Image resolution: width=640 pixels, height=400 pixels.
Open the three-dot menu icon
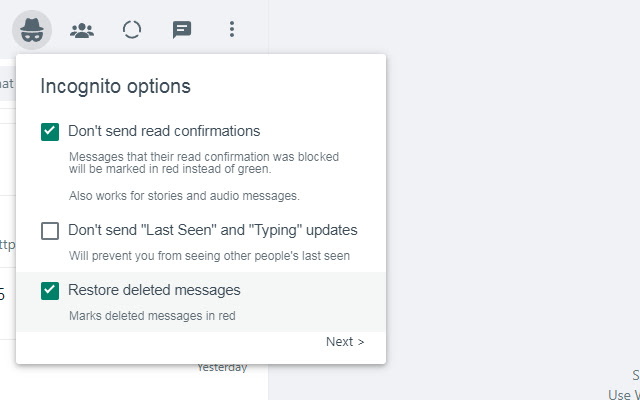pyautogui.click(x=232, y=29)
